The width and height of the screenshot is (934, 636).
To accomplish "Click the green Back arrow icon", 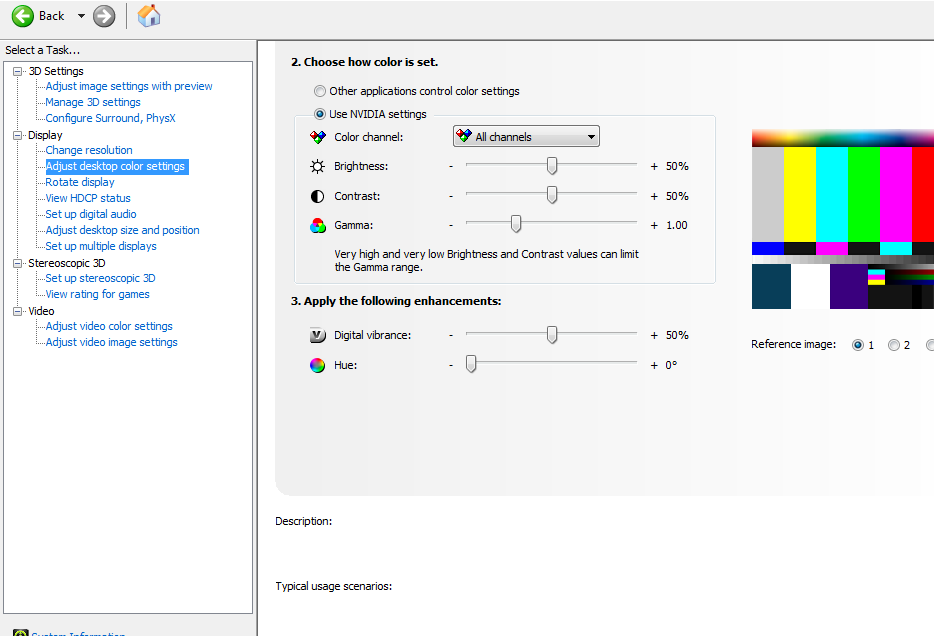I will [x=23, y=16].
